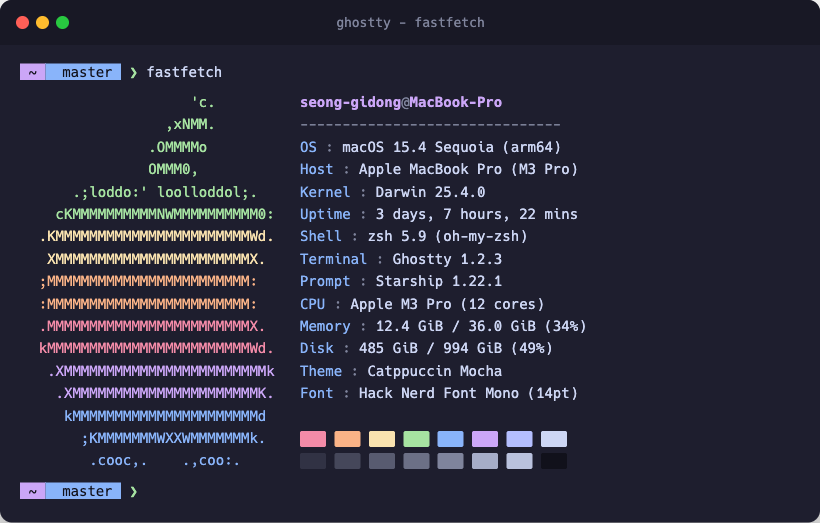The image size is (820, 523).
Task: Click the 'Shell' label
Action: (x=321, y=236)
